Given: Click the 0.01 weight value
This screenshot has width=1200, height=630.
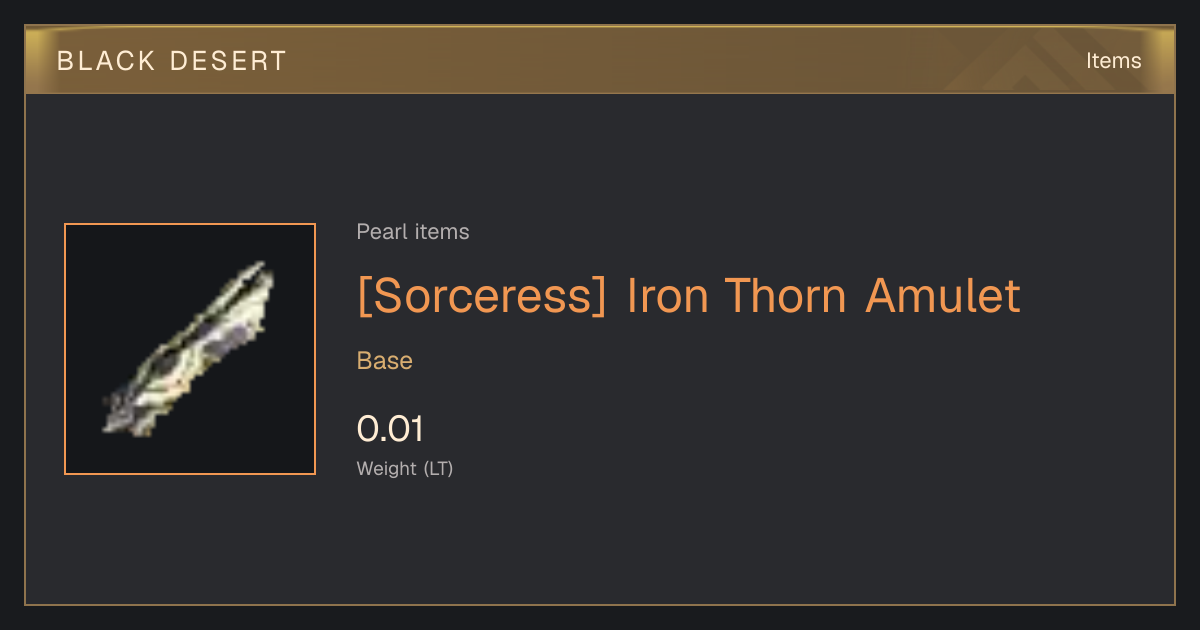Looking at the screenshot, I should click(x=391, y=429).
